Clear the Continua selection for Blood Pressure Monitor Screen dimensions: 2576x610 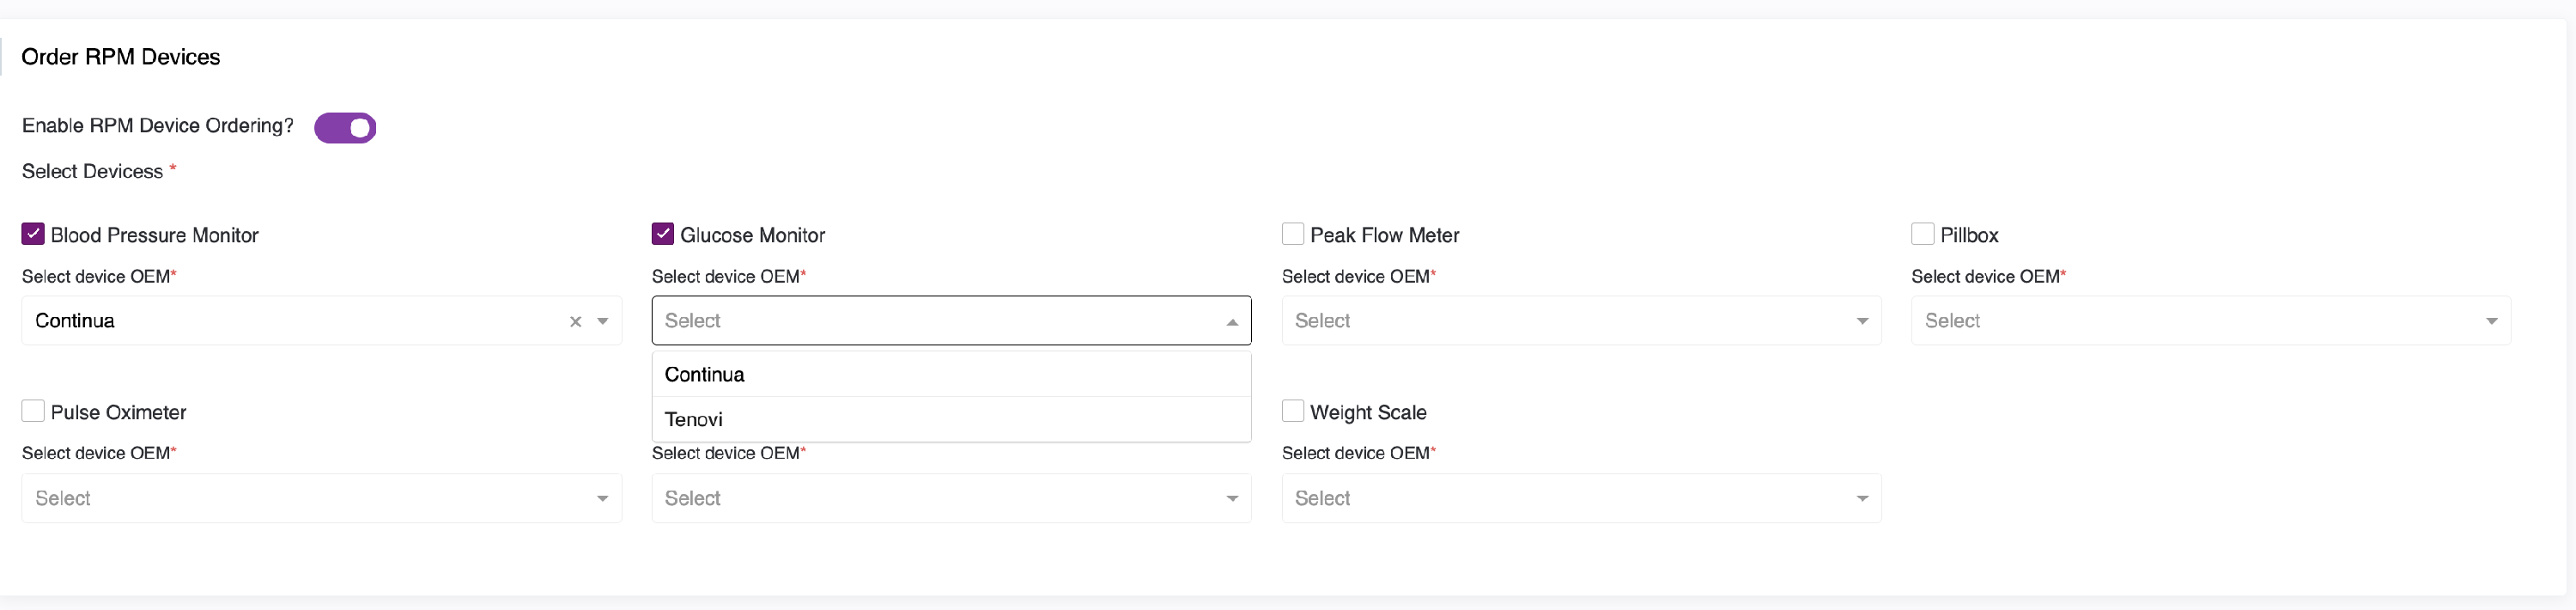click(x=575, y=322)
